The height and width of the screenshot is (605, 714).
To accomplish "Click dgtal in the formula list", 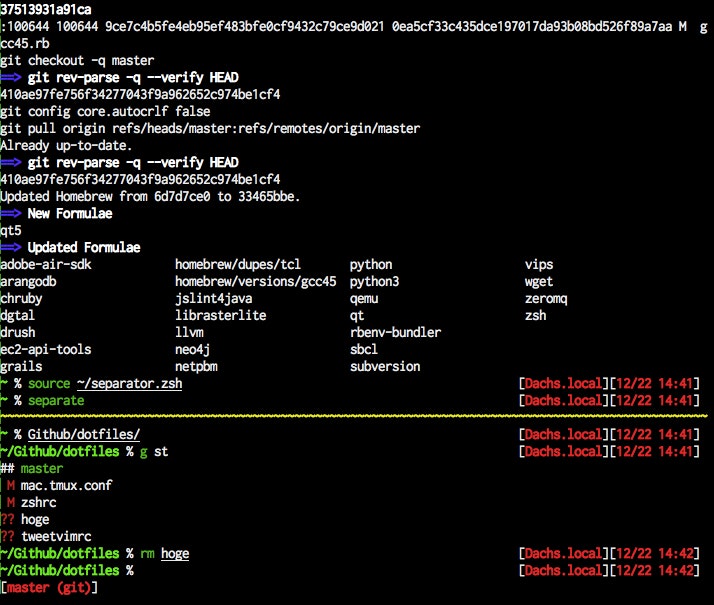I will click(17, 315).
